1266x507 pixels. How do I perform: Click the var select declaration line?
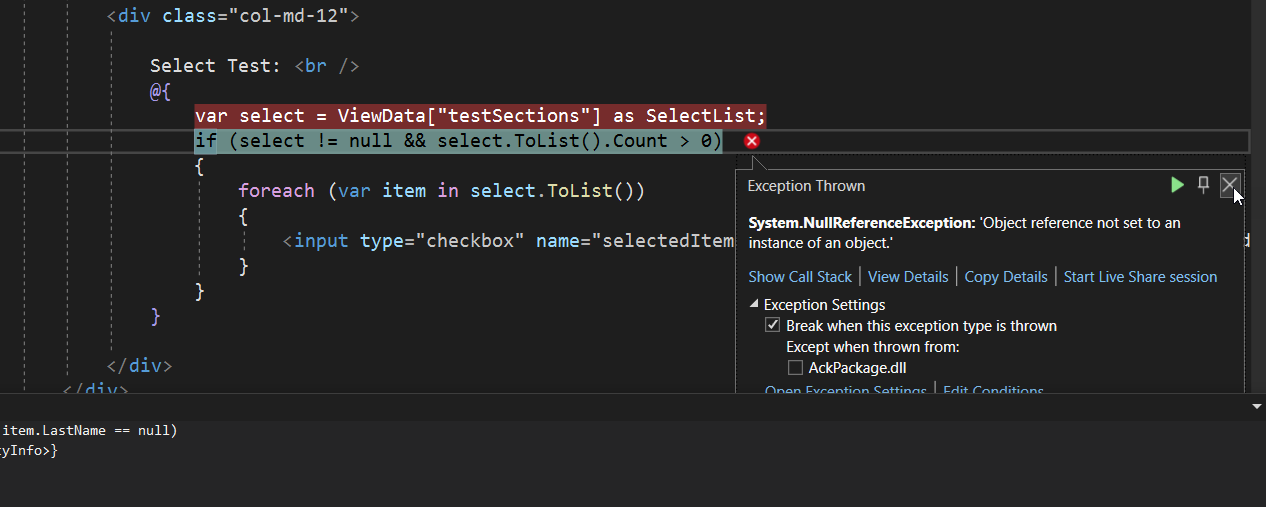(480, 116)
